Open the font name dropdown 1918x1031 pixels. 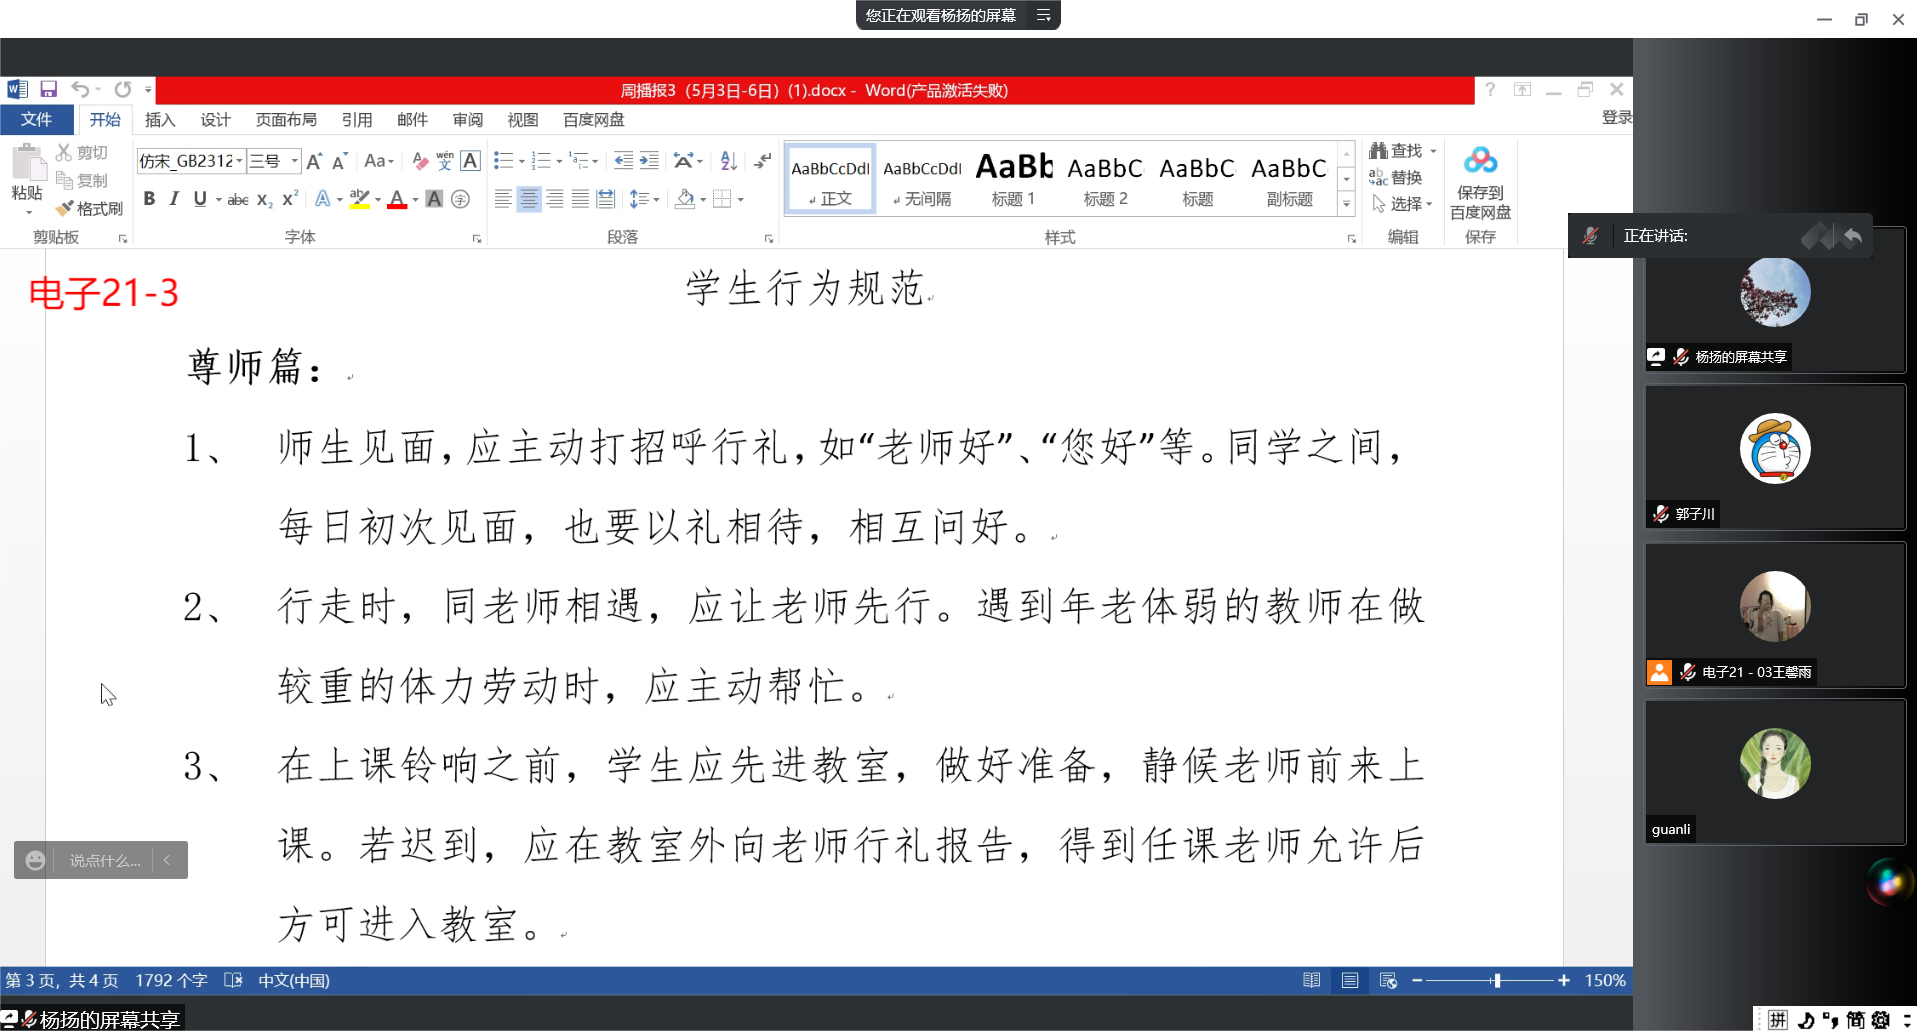tap(240, 161)
